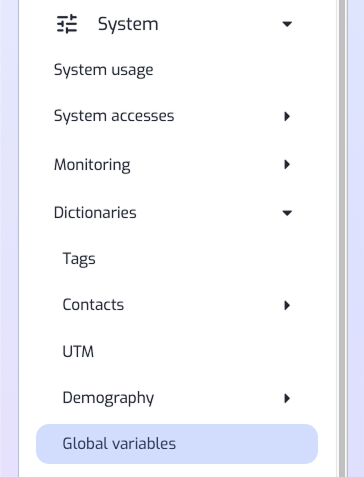The height and width of the screenshot is (477, 364).
Task: Click the System section heading text
Action: (x=128, y=24)
